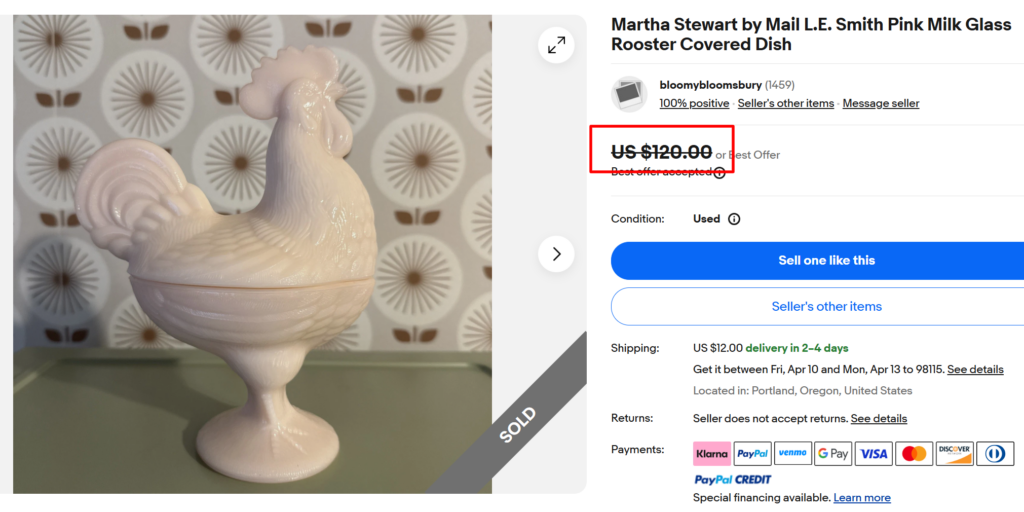Select the Venmo payment icon
The image size is (1024, 512).
coord(793,454)
